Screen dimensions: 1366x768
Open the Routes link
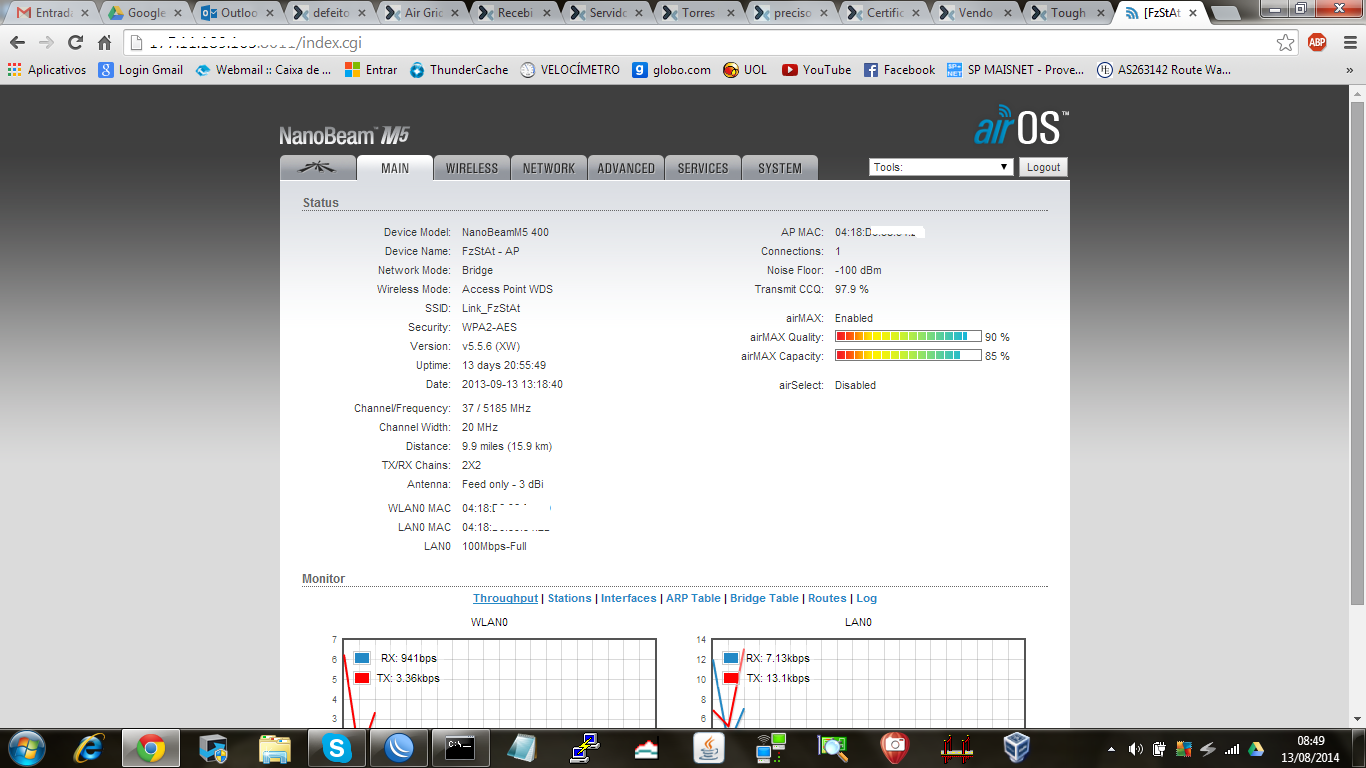(x=827, y=598)
